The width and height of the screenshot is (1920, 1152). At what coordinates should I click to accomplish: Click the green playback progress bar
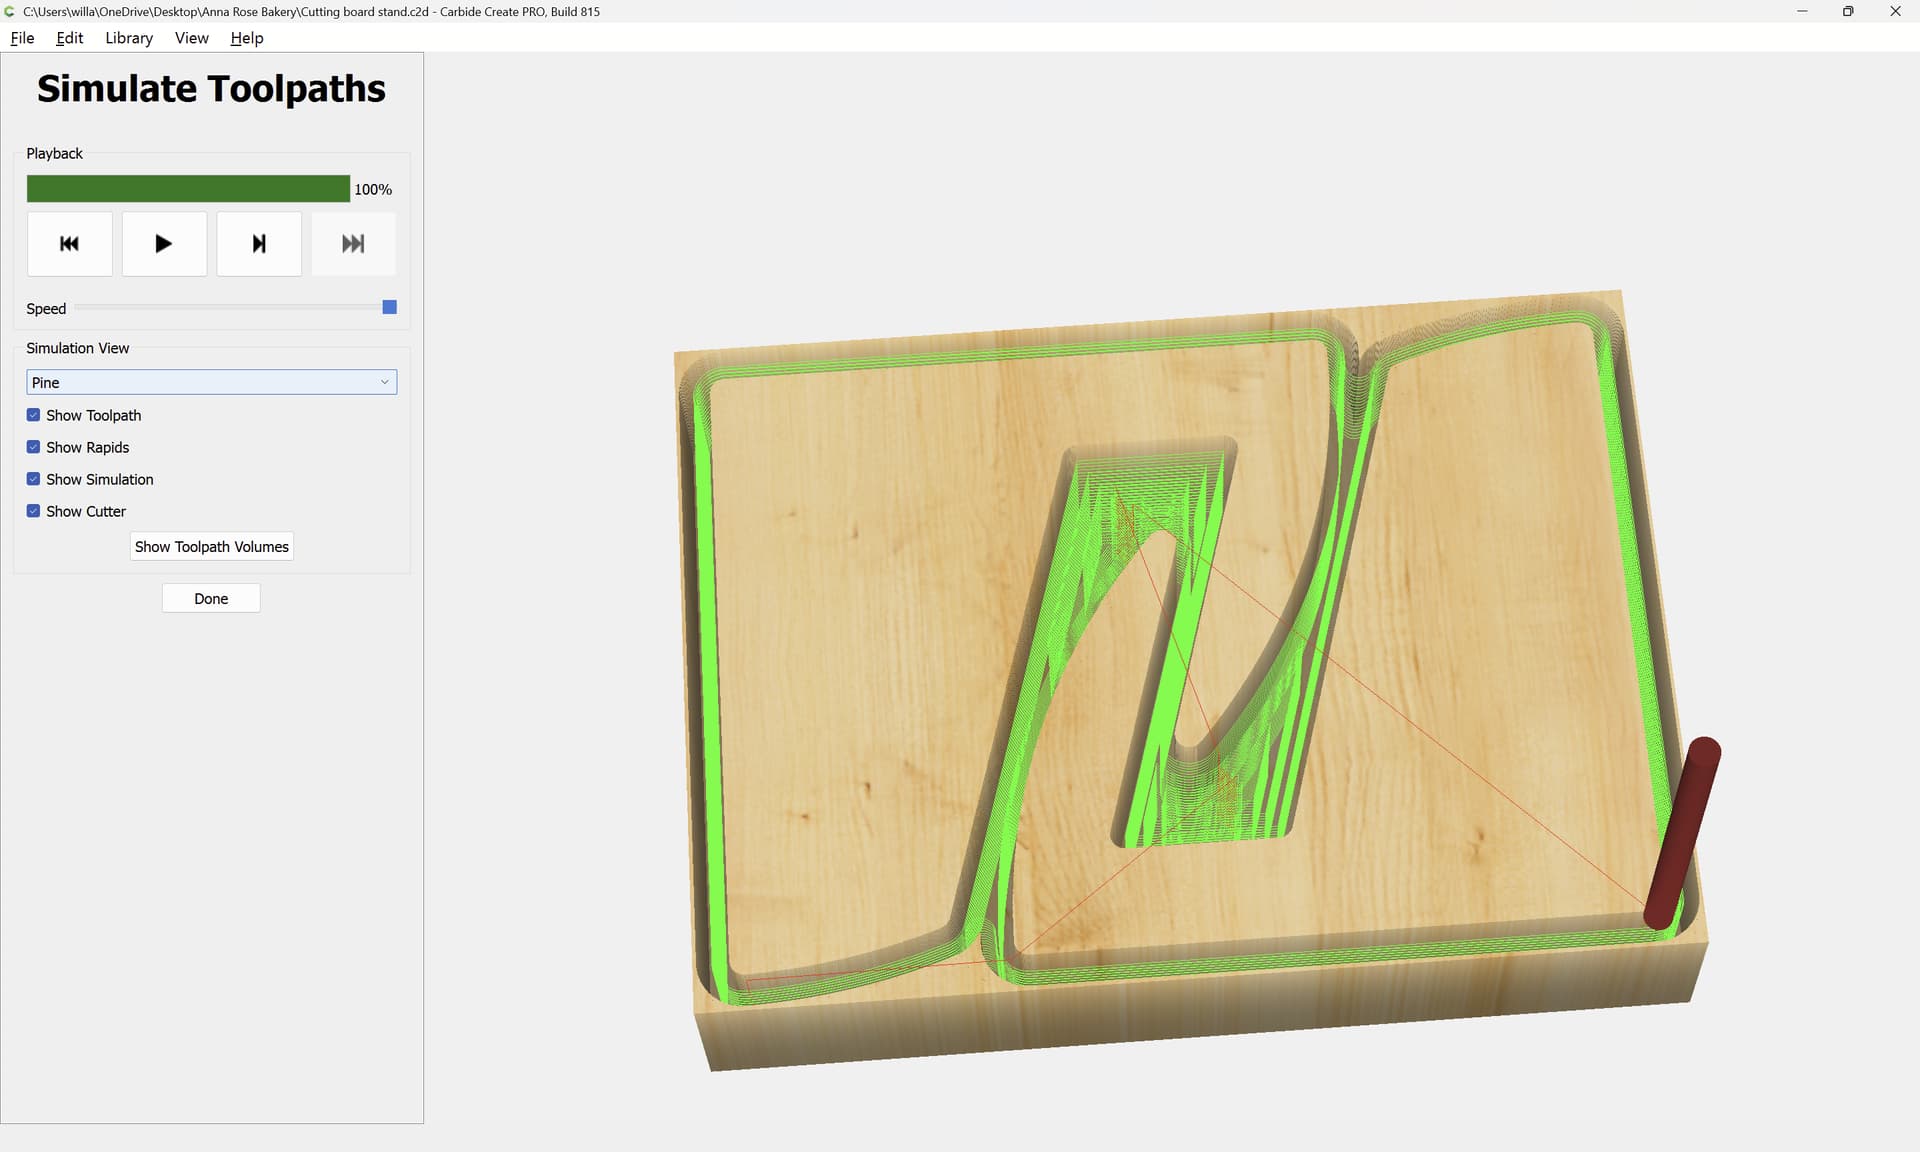pyautogui.click(x=188, y=189)
